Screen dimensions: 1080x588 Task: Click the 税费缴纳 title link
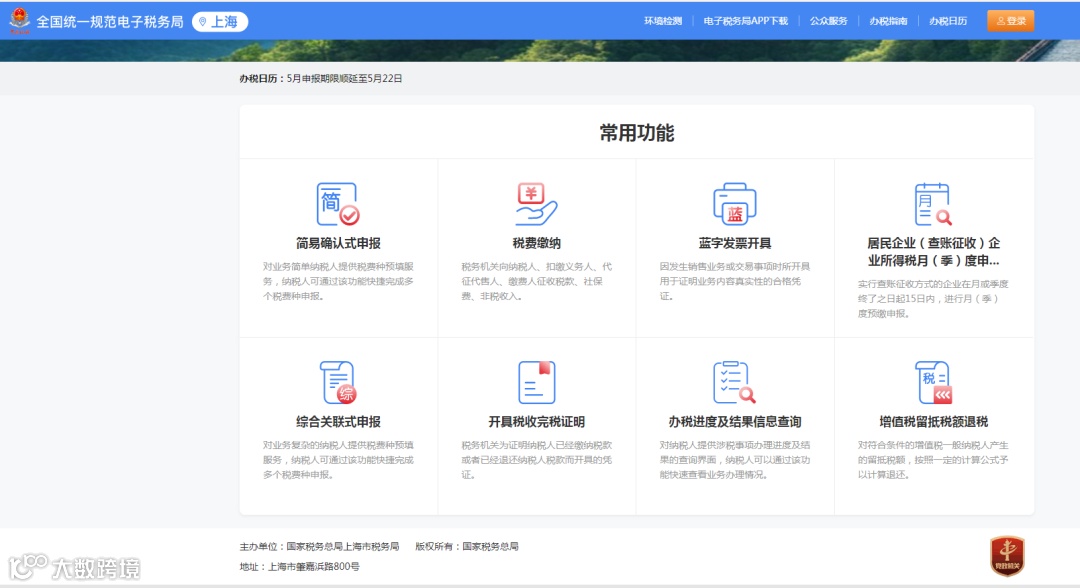[x=537, y=243]
